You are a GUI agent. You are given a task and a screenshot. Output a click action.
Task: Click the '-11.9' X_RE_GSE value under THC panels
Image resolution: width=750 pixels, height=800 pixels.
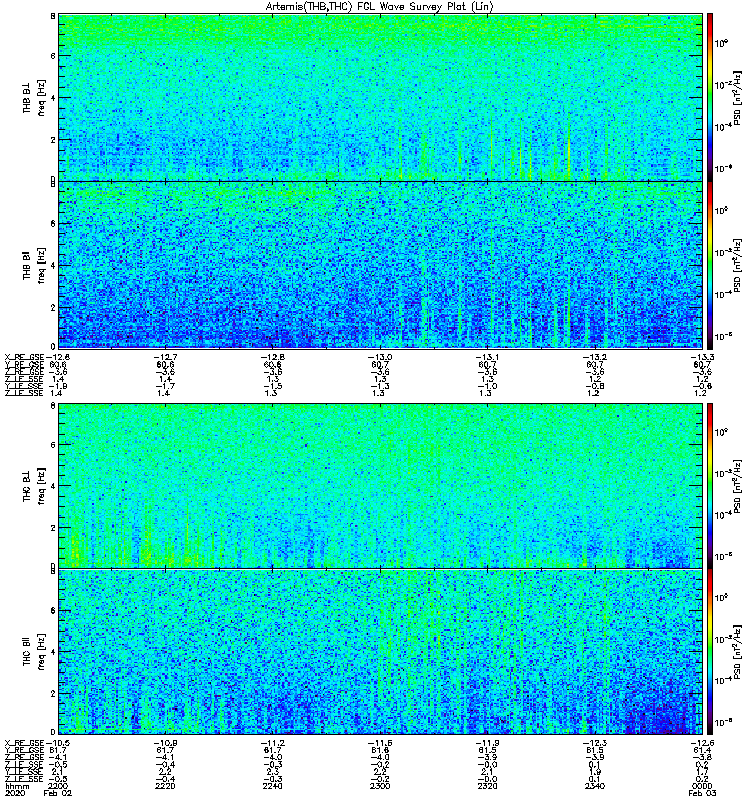(x=487, y=743)
